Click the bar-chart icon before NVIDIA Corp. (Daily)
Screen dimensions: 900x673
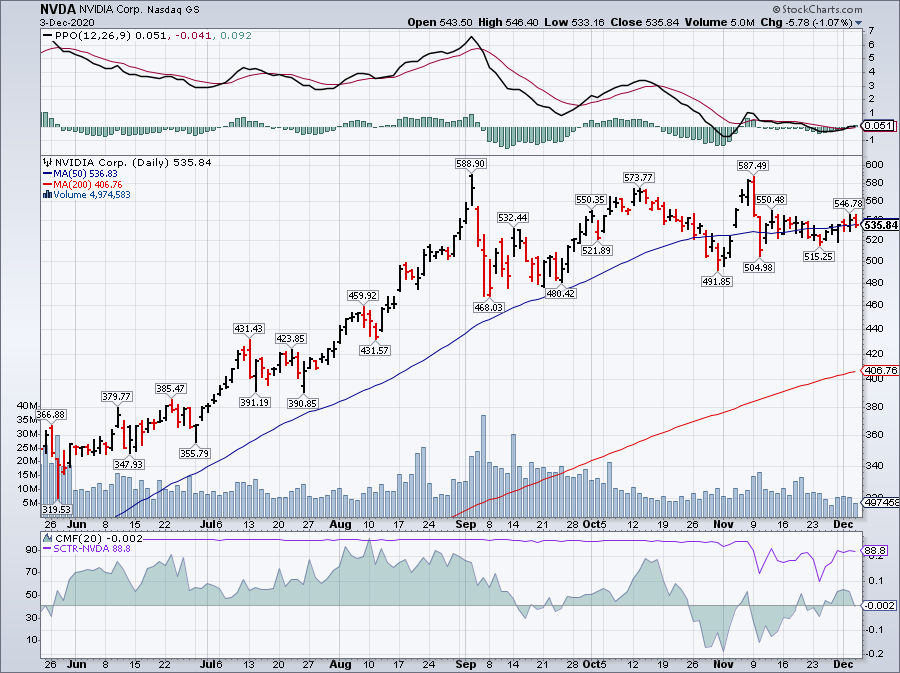48,163
